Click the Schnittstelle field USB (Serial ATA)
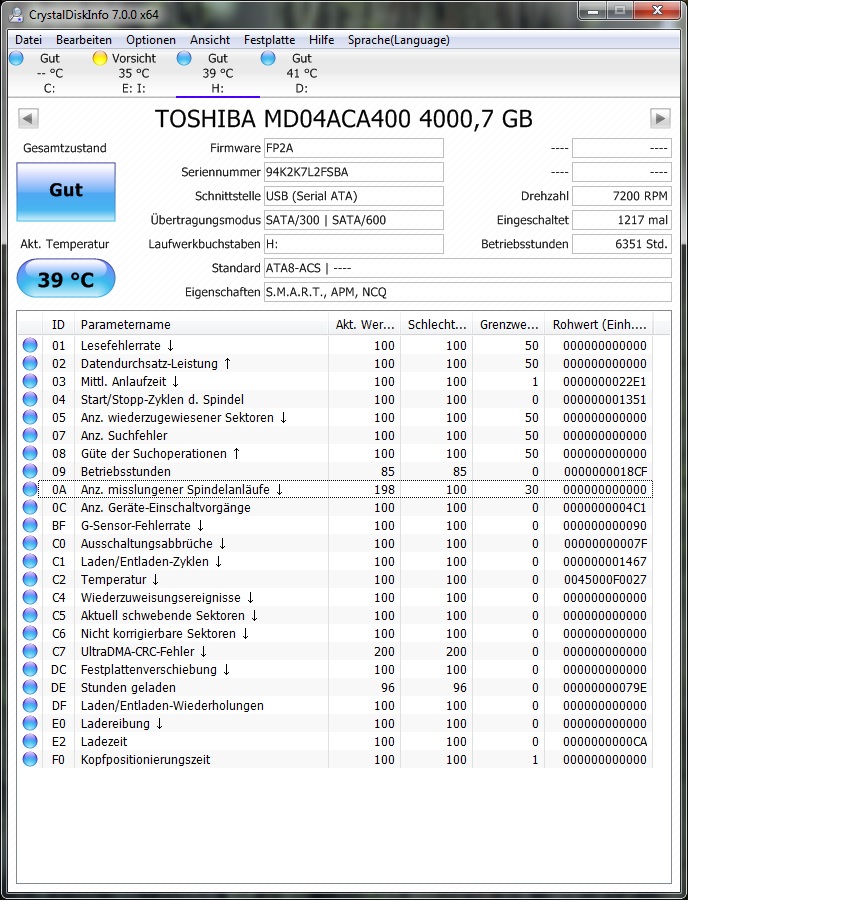Screen dimensions: 866x900 pos(354,196)
